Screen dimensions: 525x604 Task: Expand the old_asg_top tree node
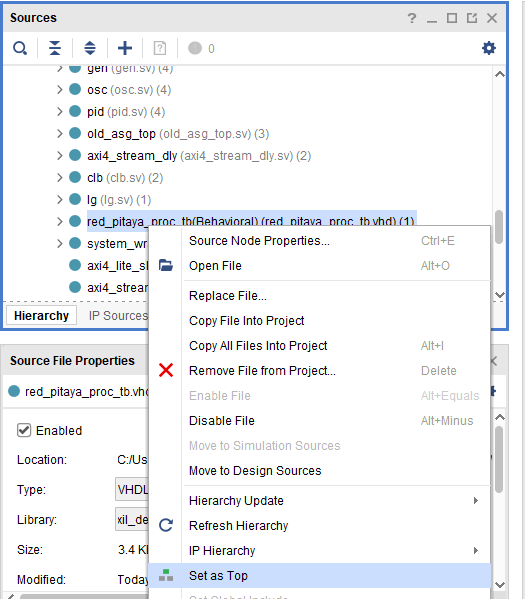pos(59,133)
